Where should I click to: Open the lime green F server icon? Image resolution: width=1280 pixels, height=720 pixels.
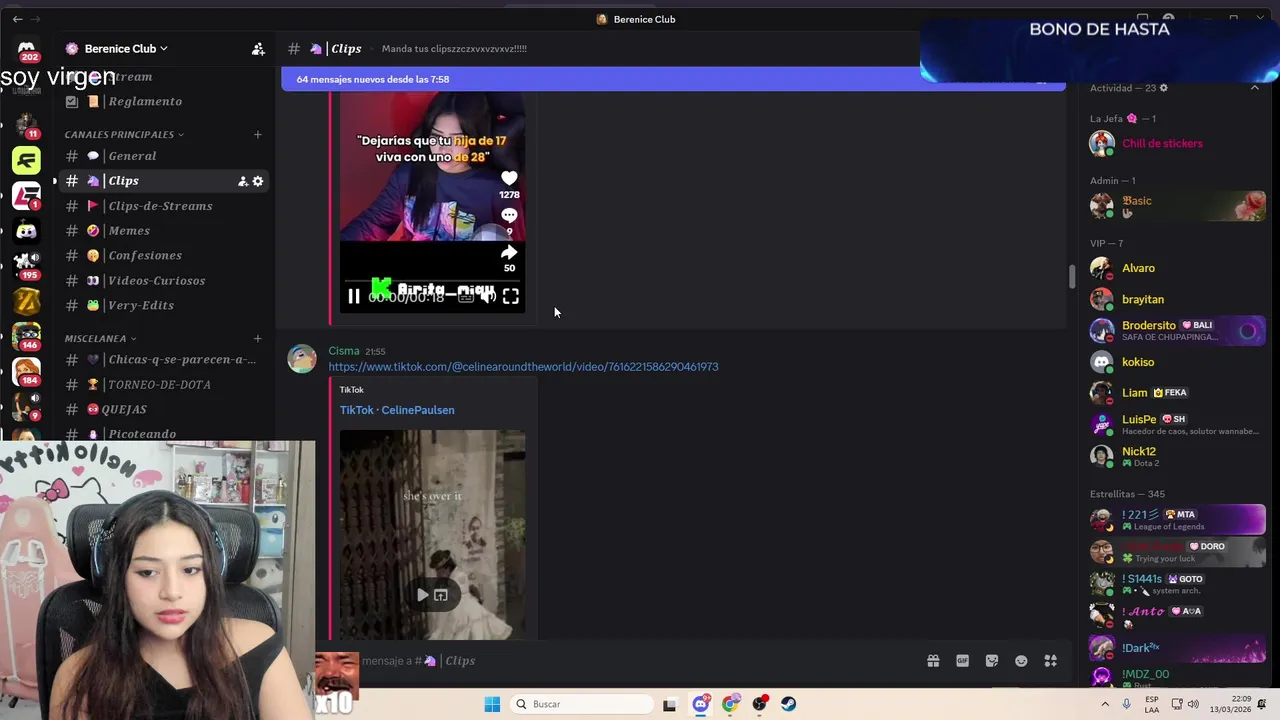point(26,160)
